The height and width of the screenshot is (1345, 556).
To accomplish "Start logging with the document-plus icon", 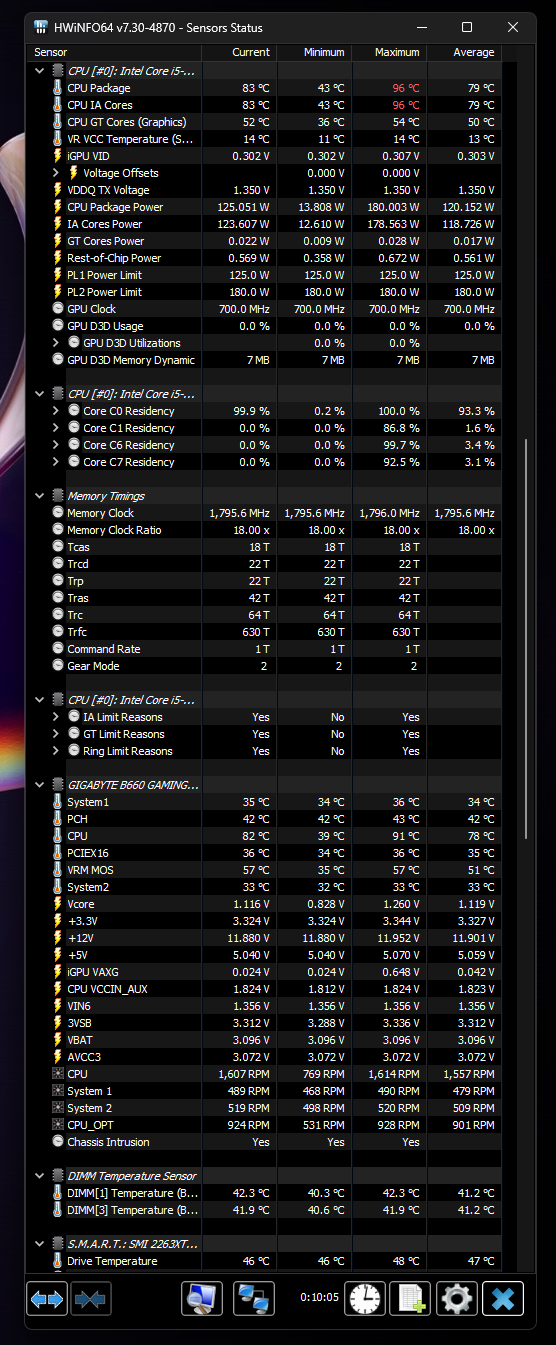I will [411, 1298].
